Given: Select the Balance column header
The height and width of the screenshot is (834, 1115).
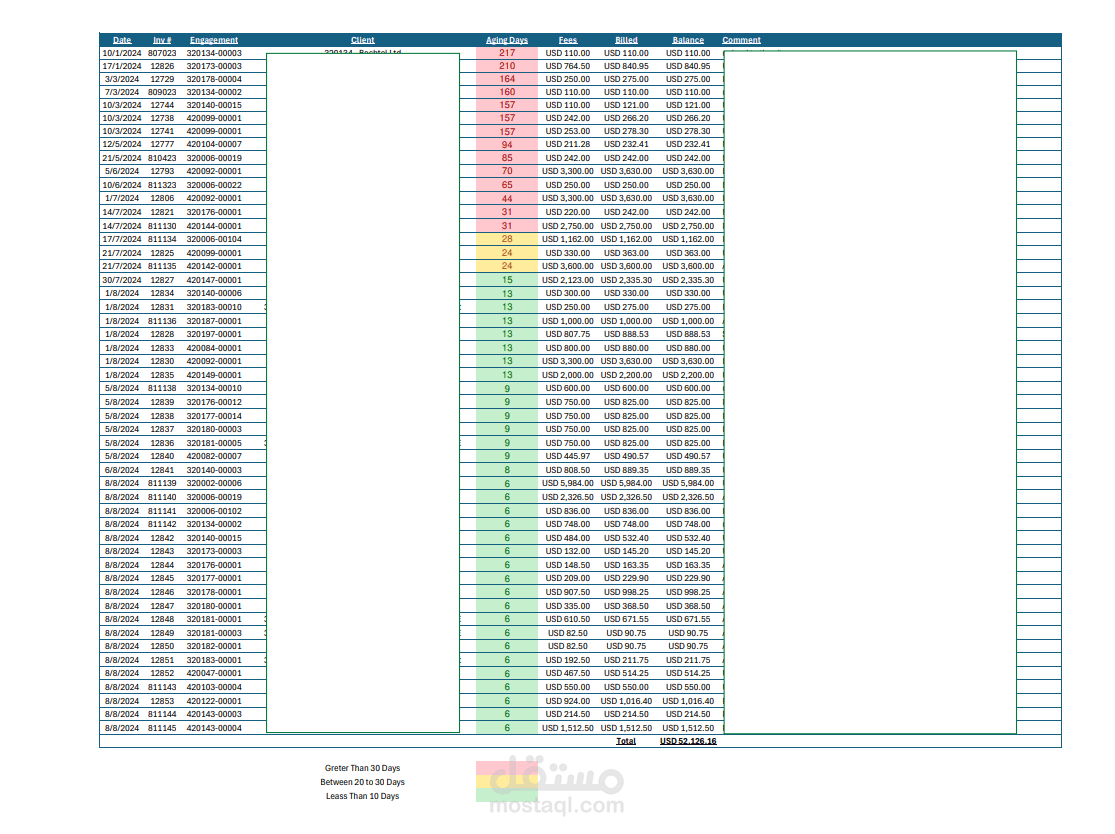Looking at the screenshot, I should pos(688,41).
